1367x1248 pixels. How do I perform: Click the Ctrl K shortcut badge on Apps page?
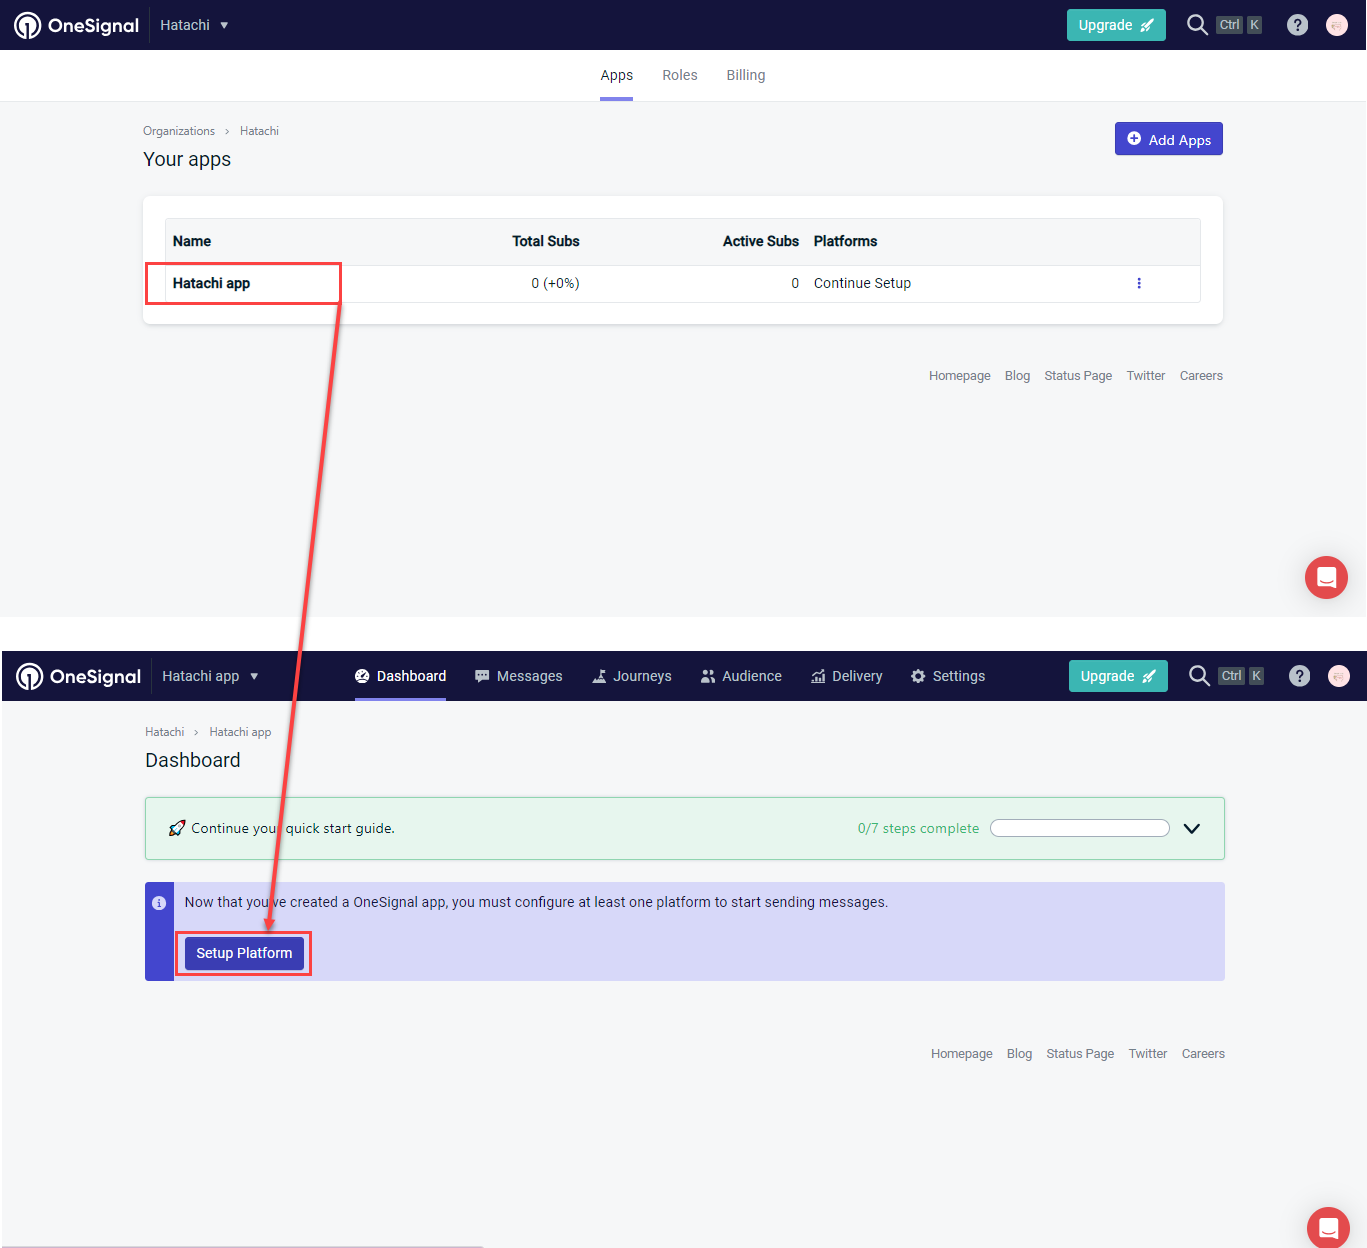pos(1240,25)
